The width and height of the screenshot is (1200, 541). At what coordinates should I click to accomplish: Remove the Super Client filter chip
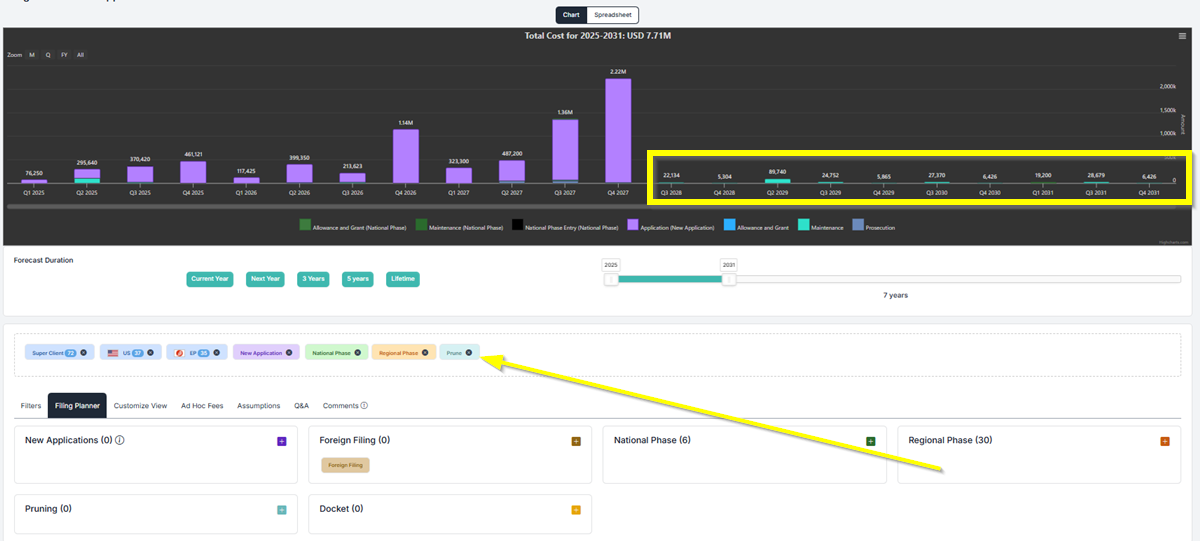coord(84,352)
